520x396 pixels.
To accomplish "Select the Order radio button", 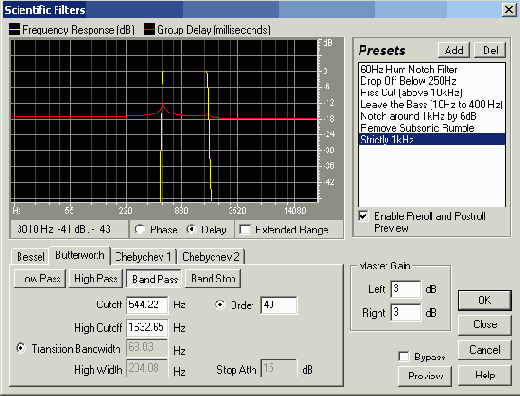I will tap(220, 305).
